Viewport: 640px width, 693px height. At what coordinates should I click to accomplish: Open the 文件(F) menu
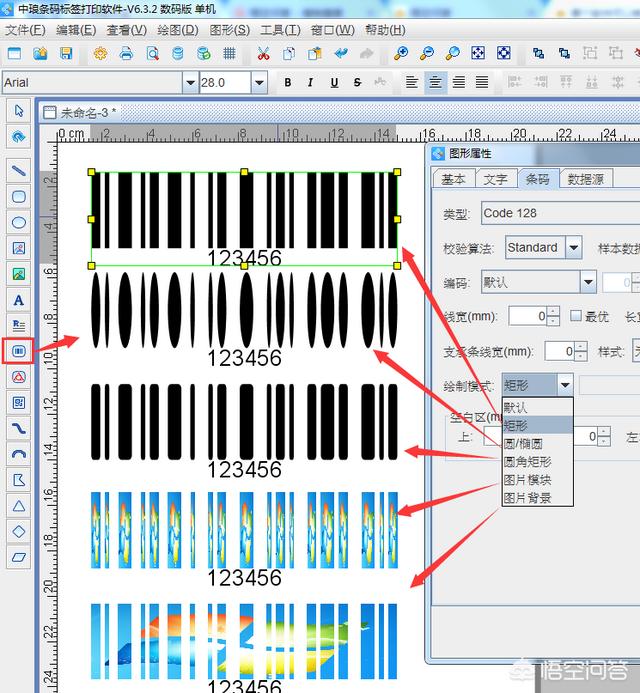[x=25, y=30]
